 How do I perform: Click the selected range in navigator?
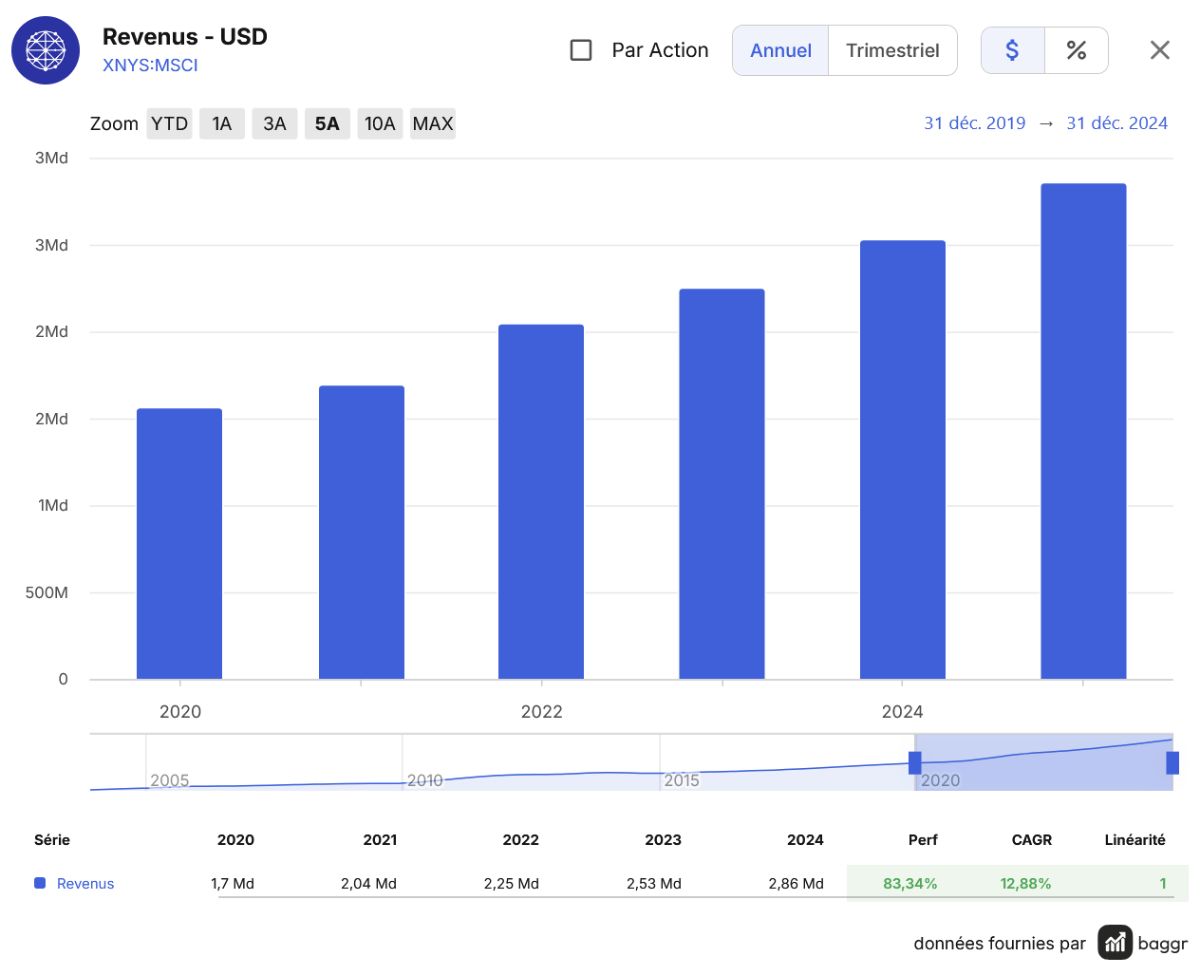click(1044, 762)
